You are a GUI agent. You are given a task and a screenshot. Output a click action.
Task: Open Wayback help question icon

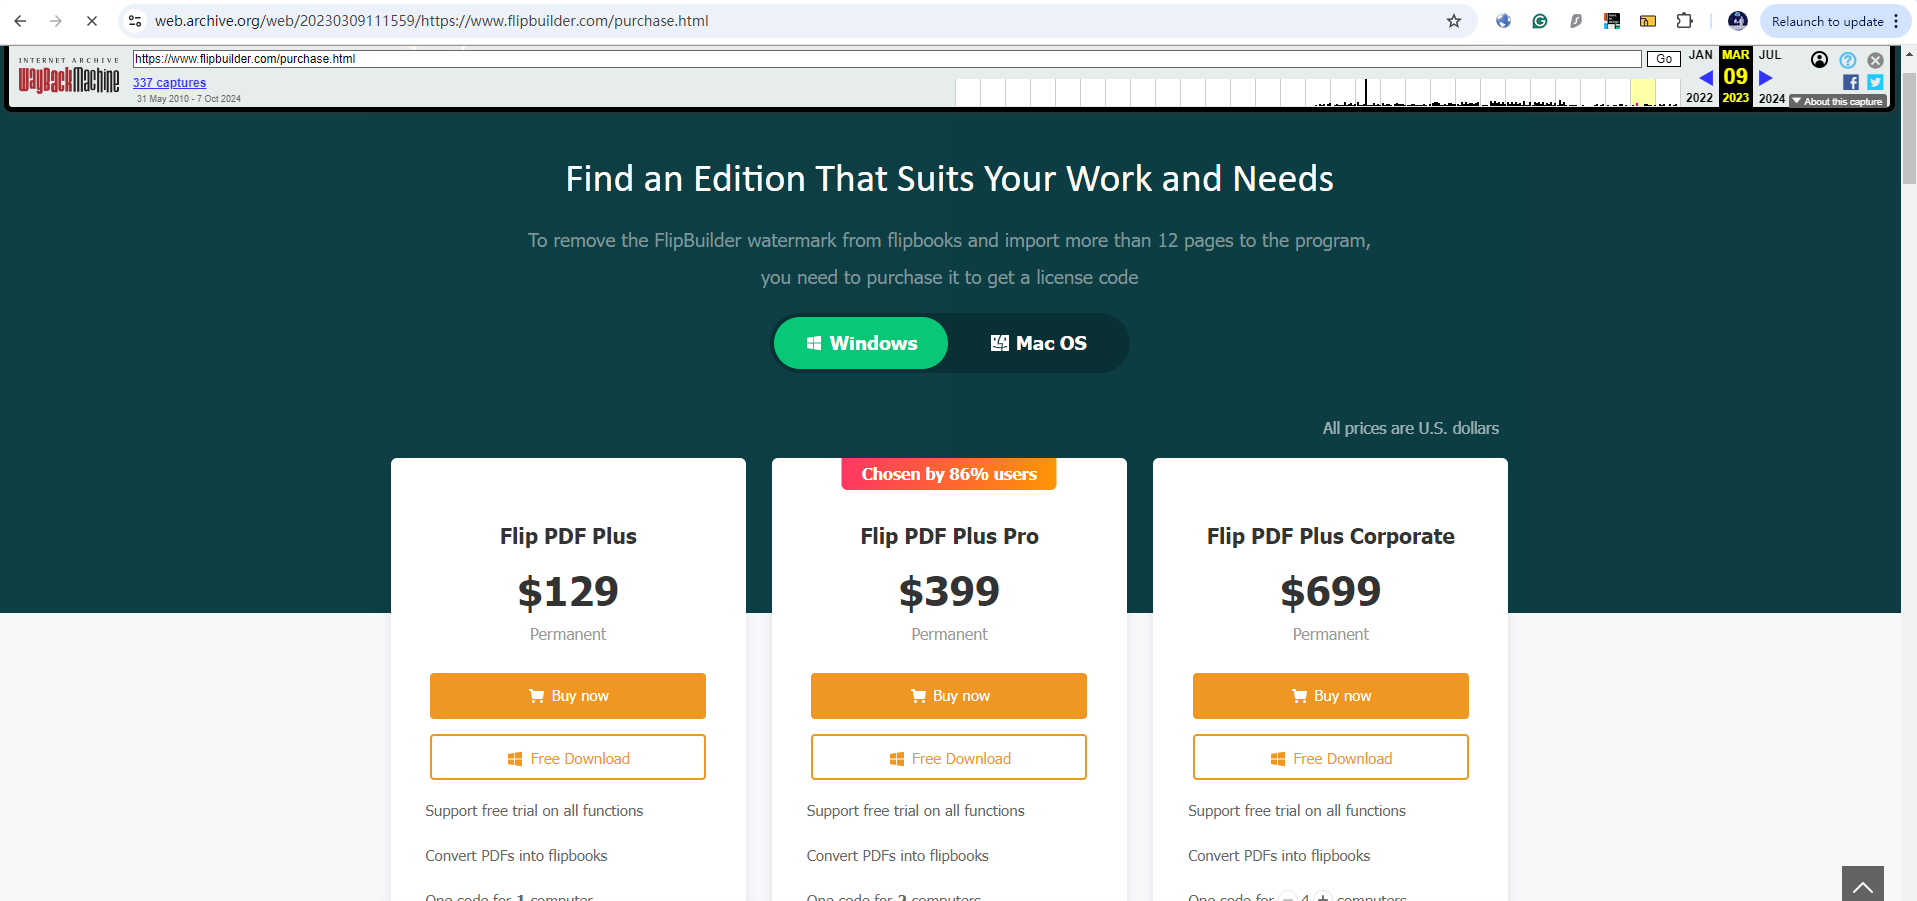1848,60
